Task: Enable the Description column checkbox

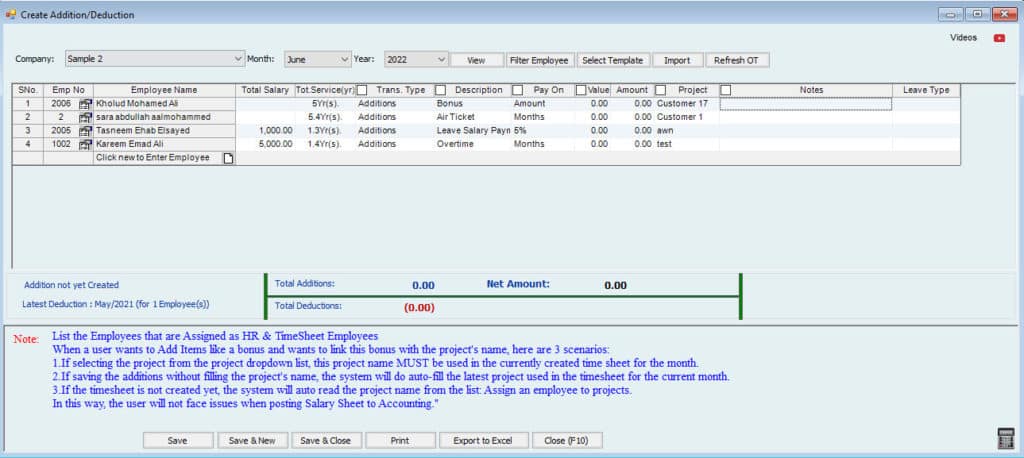Action: click(440, 90)
